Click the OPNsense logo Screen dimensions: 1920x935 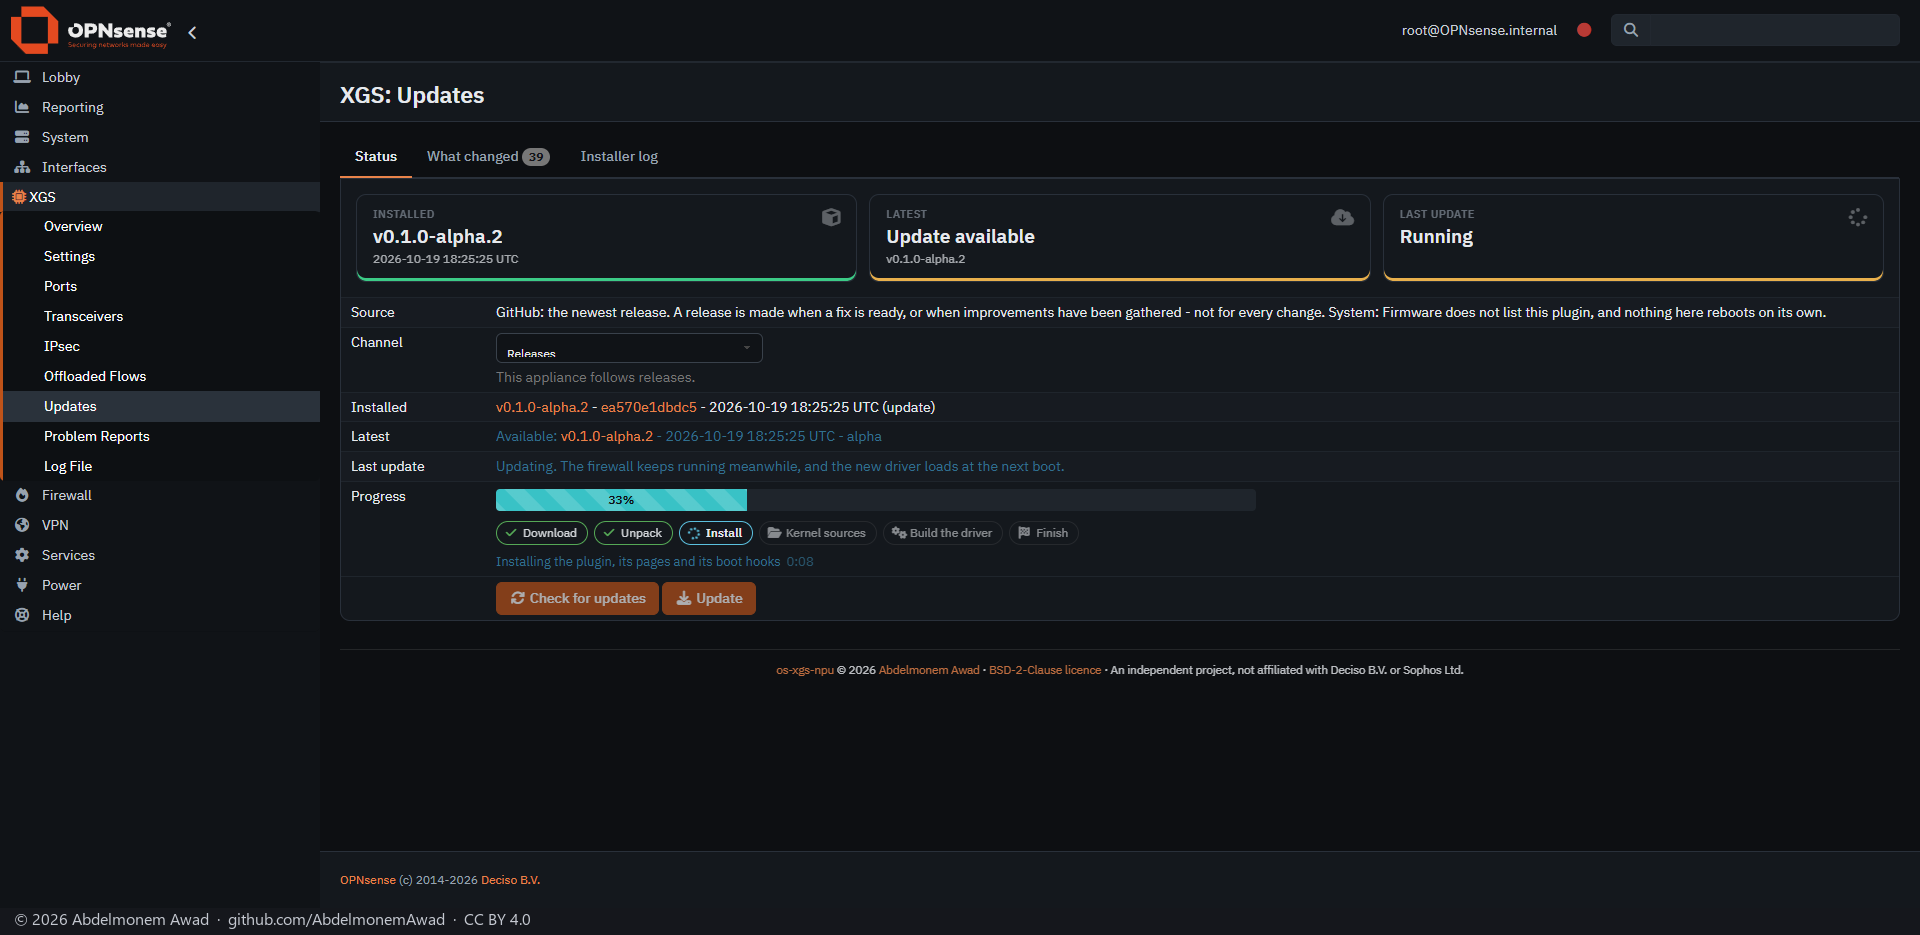tap(90, 30)
